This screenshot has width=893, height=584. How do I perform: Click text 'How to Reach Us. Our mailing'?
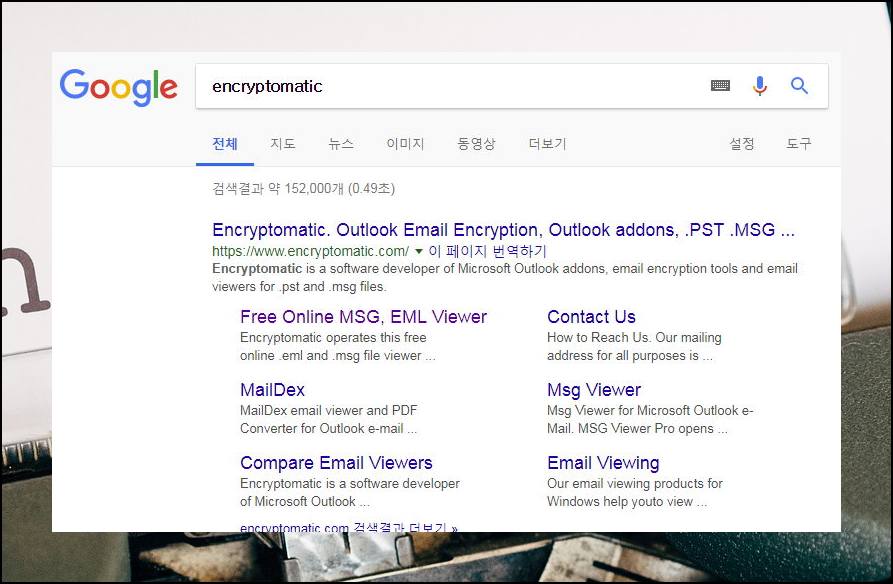(634, 337)
